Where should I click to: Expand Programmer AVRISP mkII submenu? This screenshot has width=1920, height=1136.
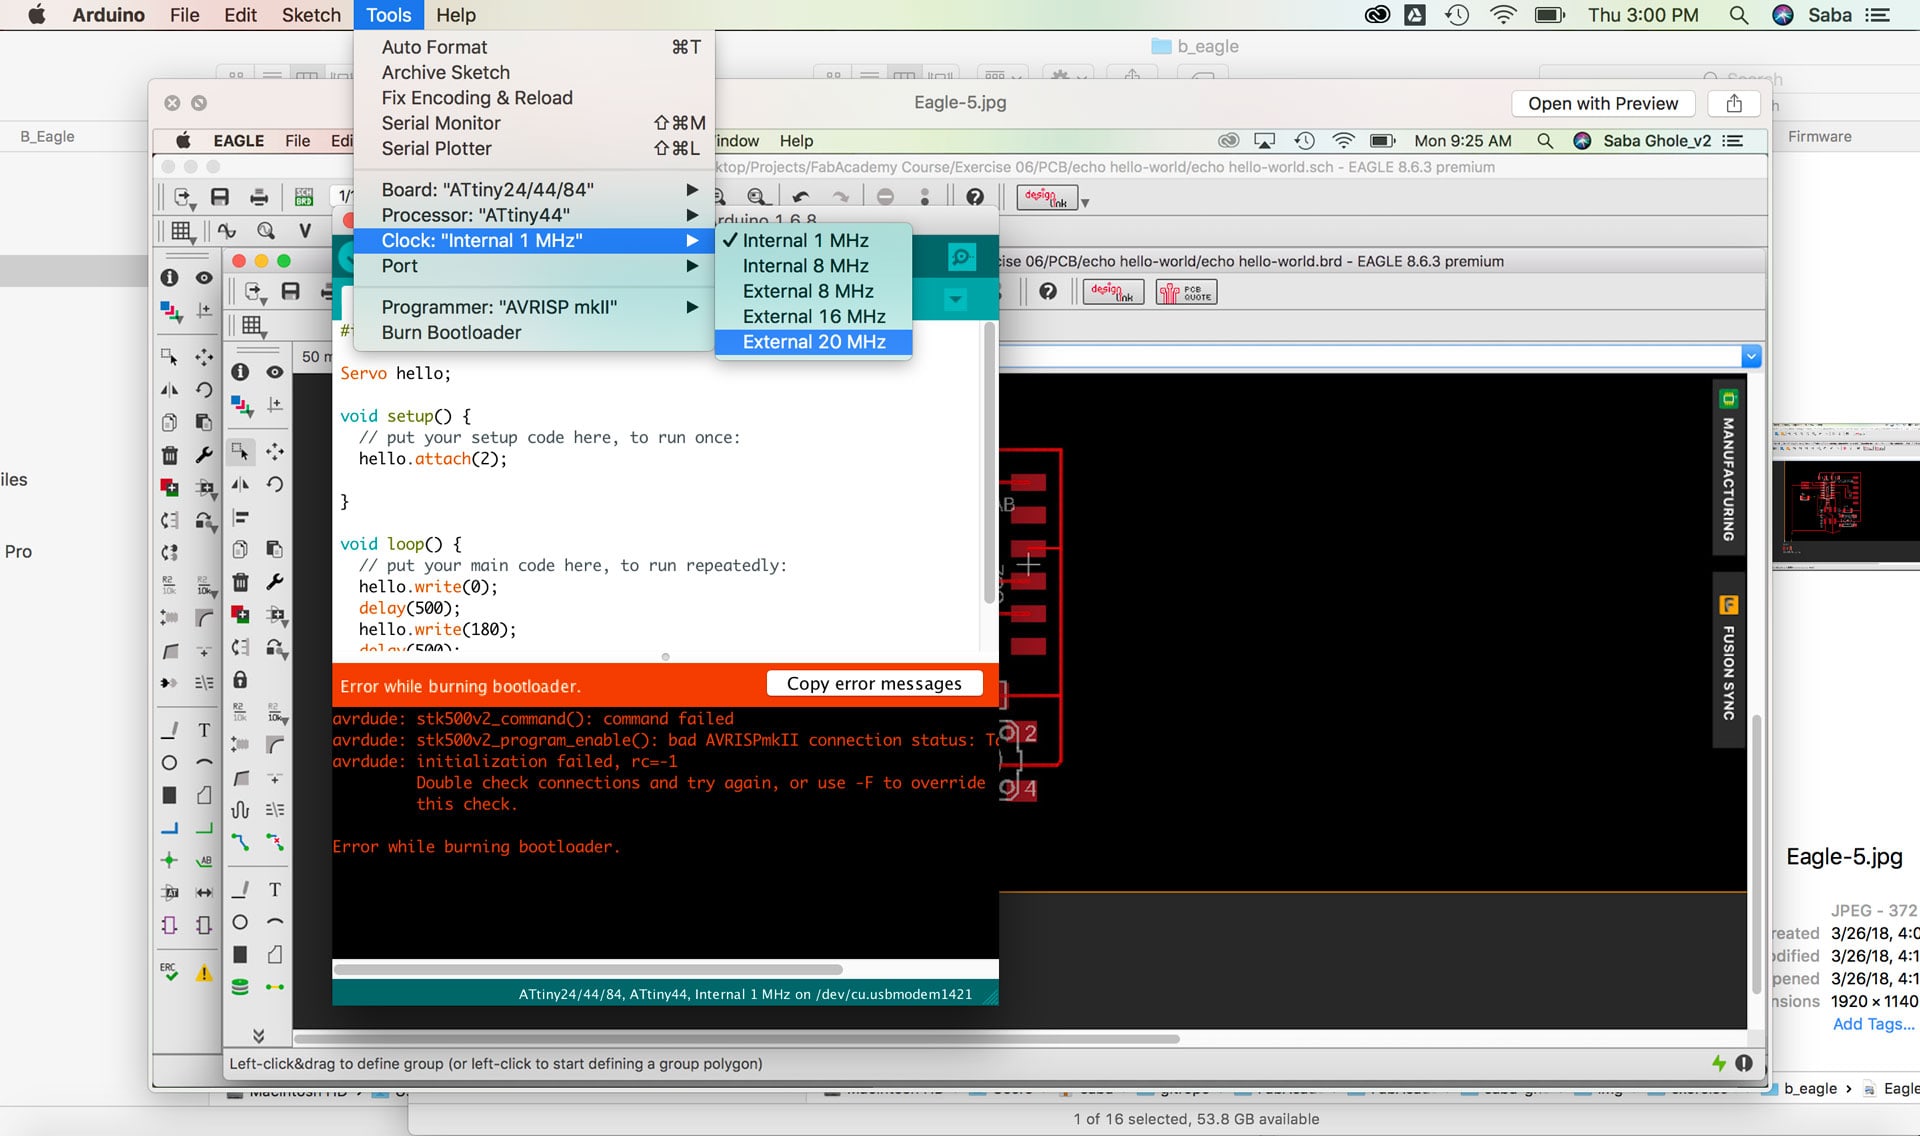pos(534,307)
